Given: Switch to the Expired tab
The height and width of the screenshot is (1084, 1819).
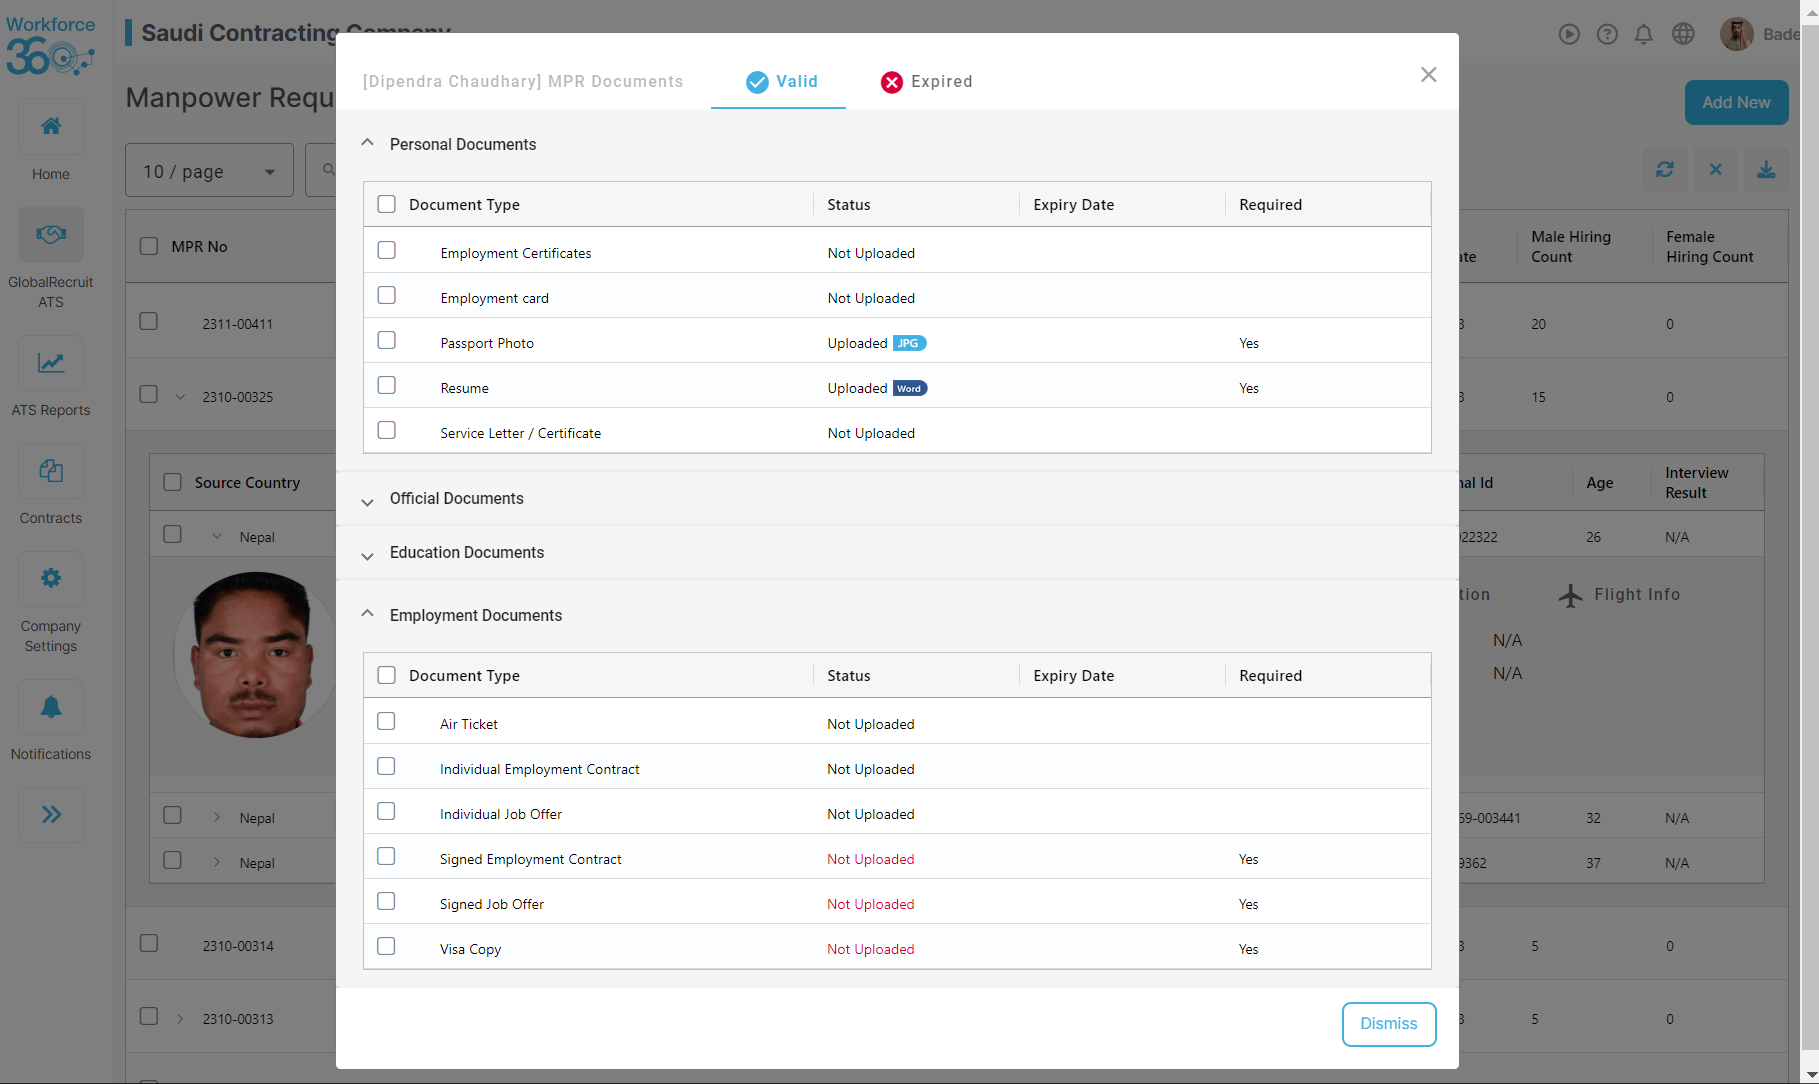Looking at the screenshot, I should (926, 82).
